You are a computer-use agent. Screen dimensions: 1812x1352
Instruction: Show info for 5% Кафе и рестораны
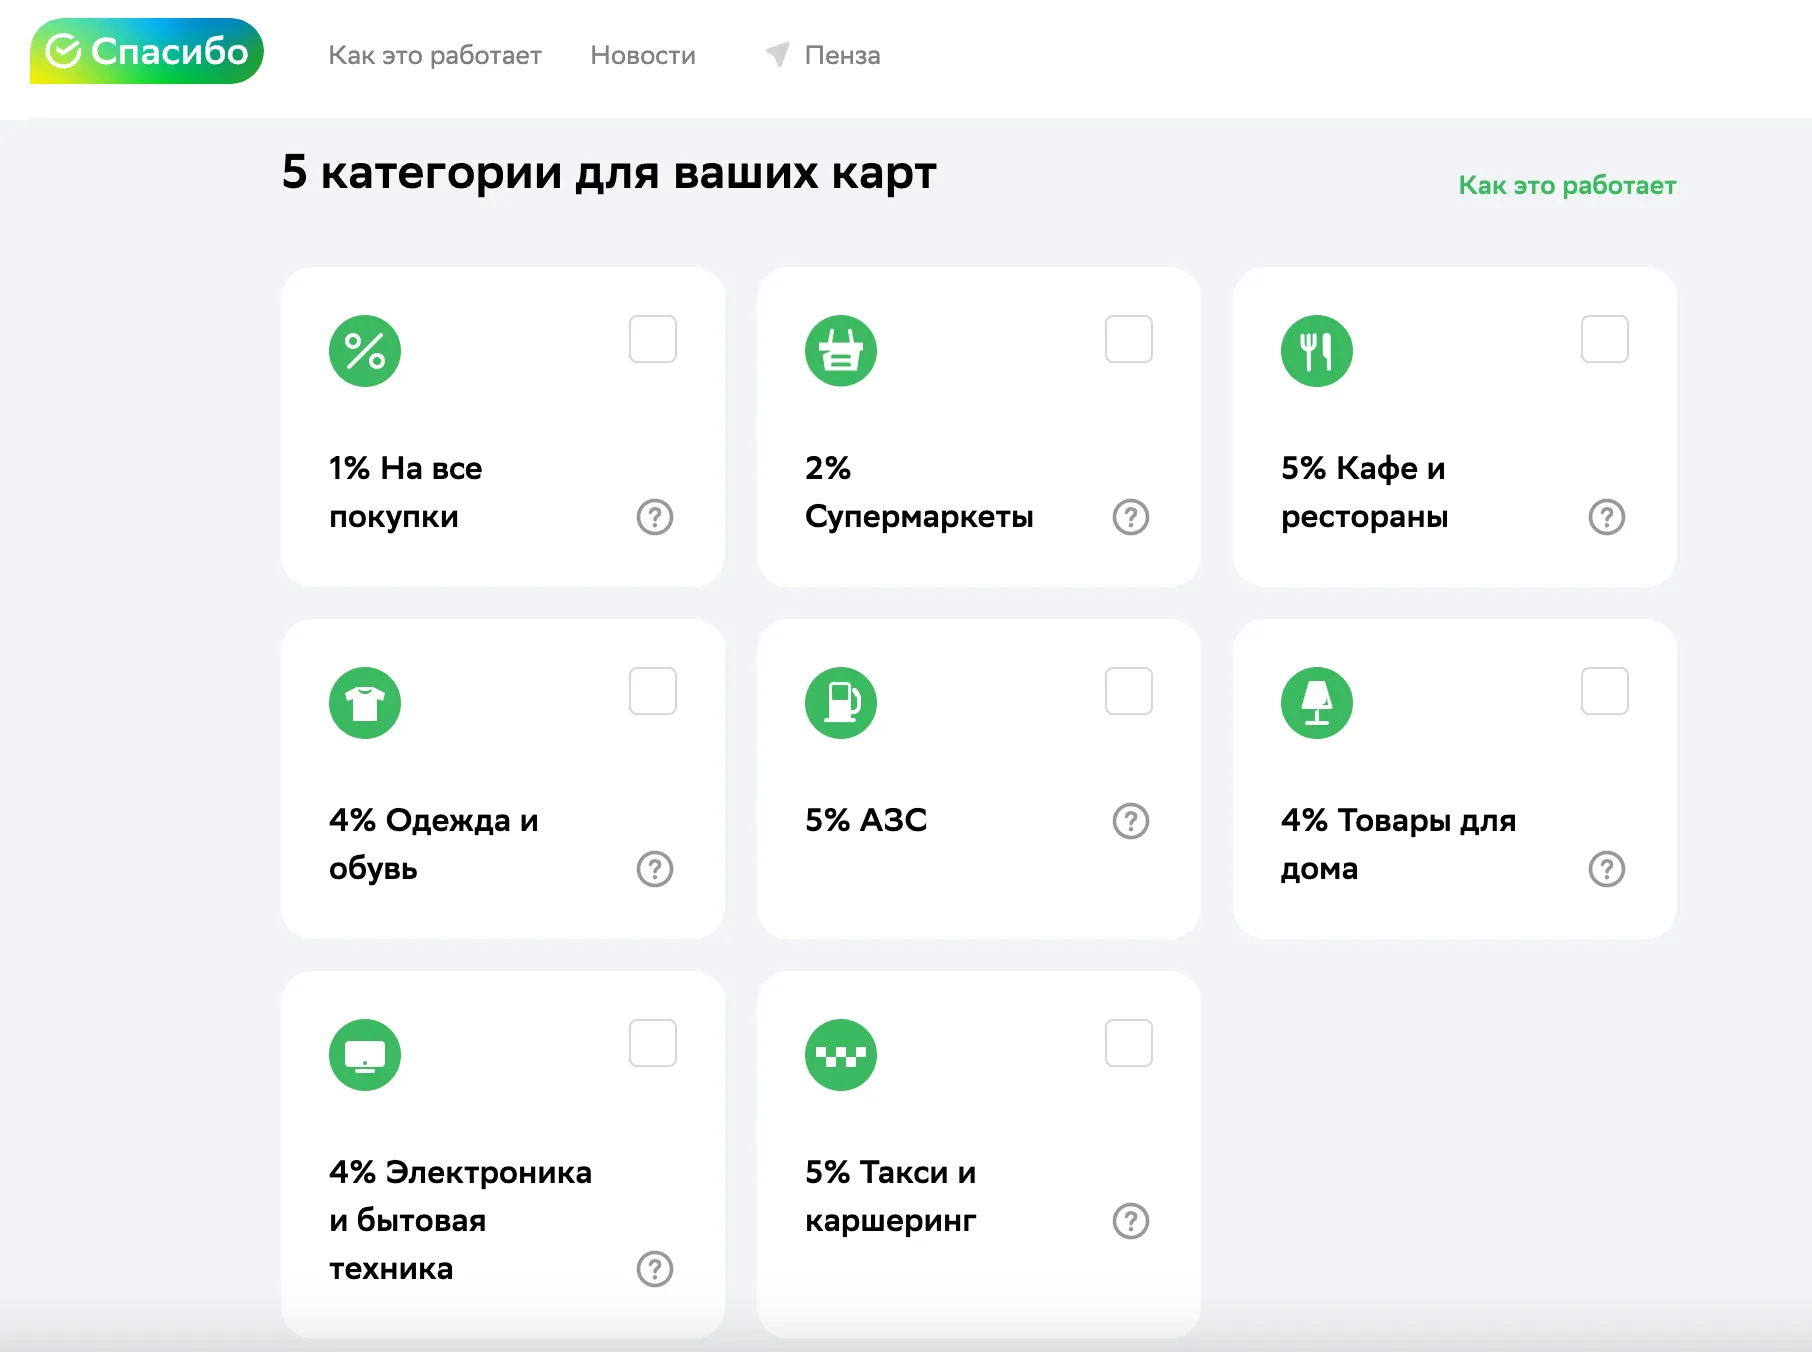click(x=1607, y=517)
